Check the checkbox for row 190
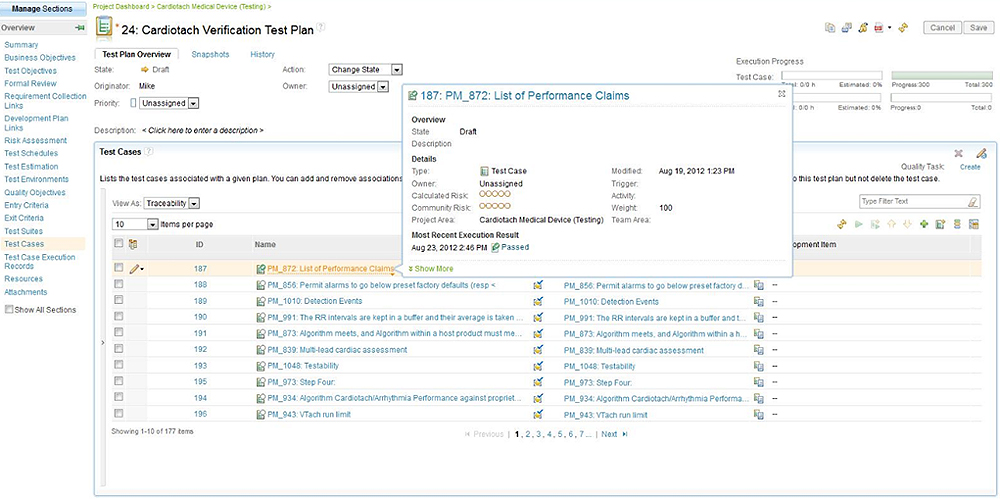The height and width of the screenshot is (499, 1000). 119,316
